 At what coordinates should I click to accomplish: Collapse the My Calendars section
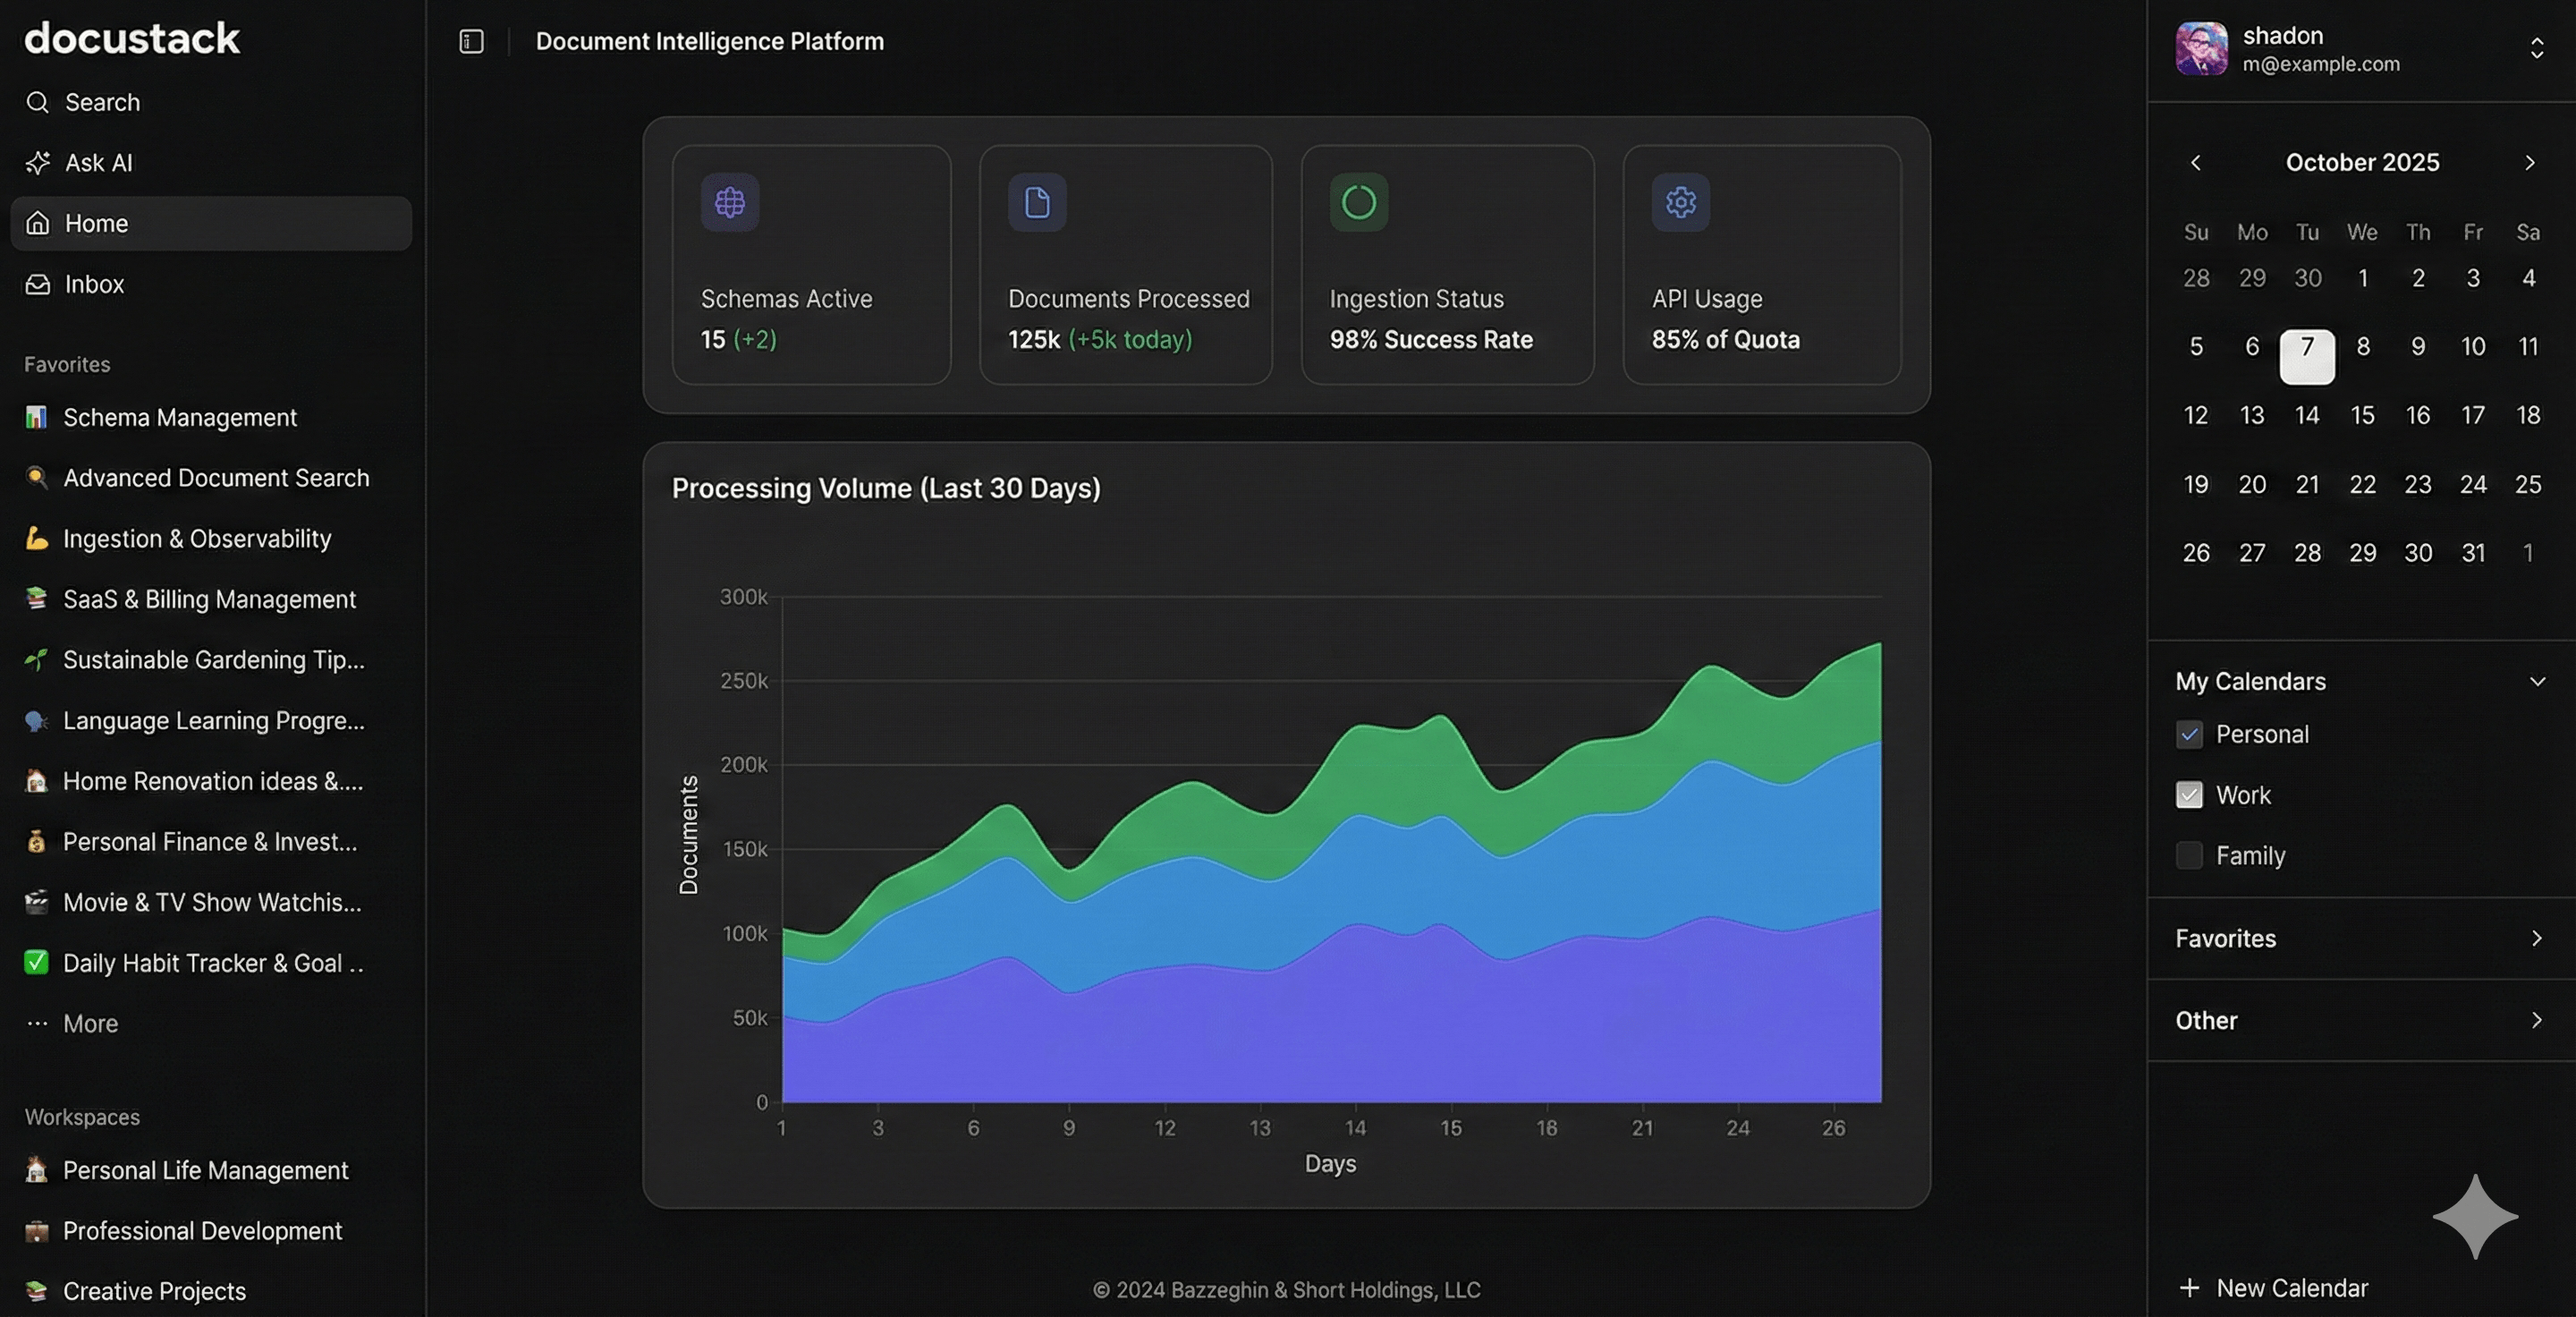coord(2537,681)
